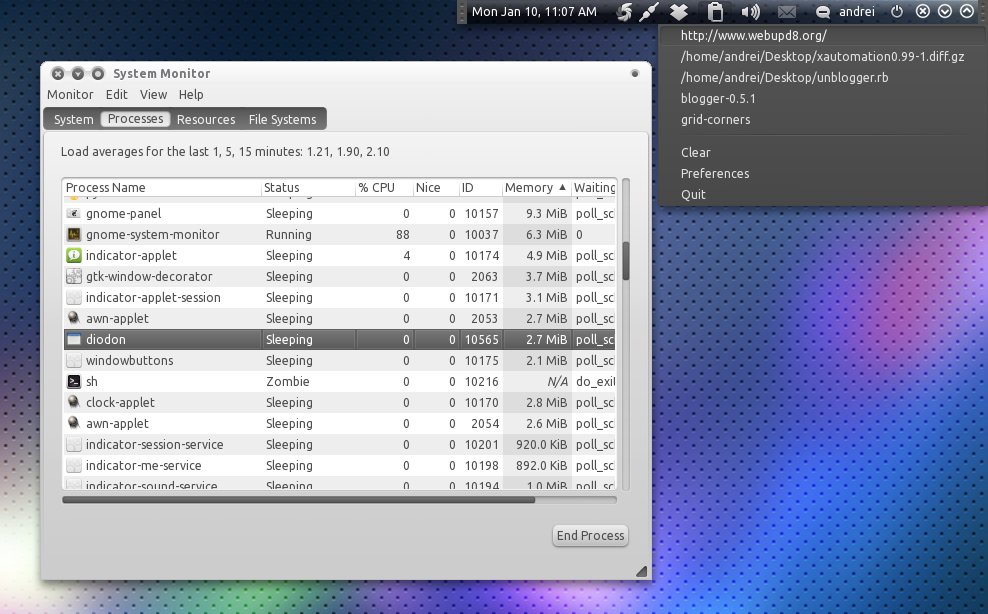This screenshot has width=988, height=614.
Task: Click the gnome-system-monitor process icon
Action: [74, 234]
